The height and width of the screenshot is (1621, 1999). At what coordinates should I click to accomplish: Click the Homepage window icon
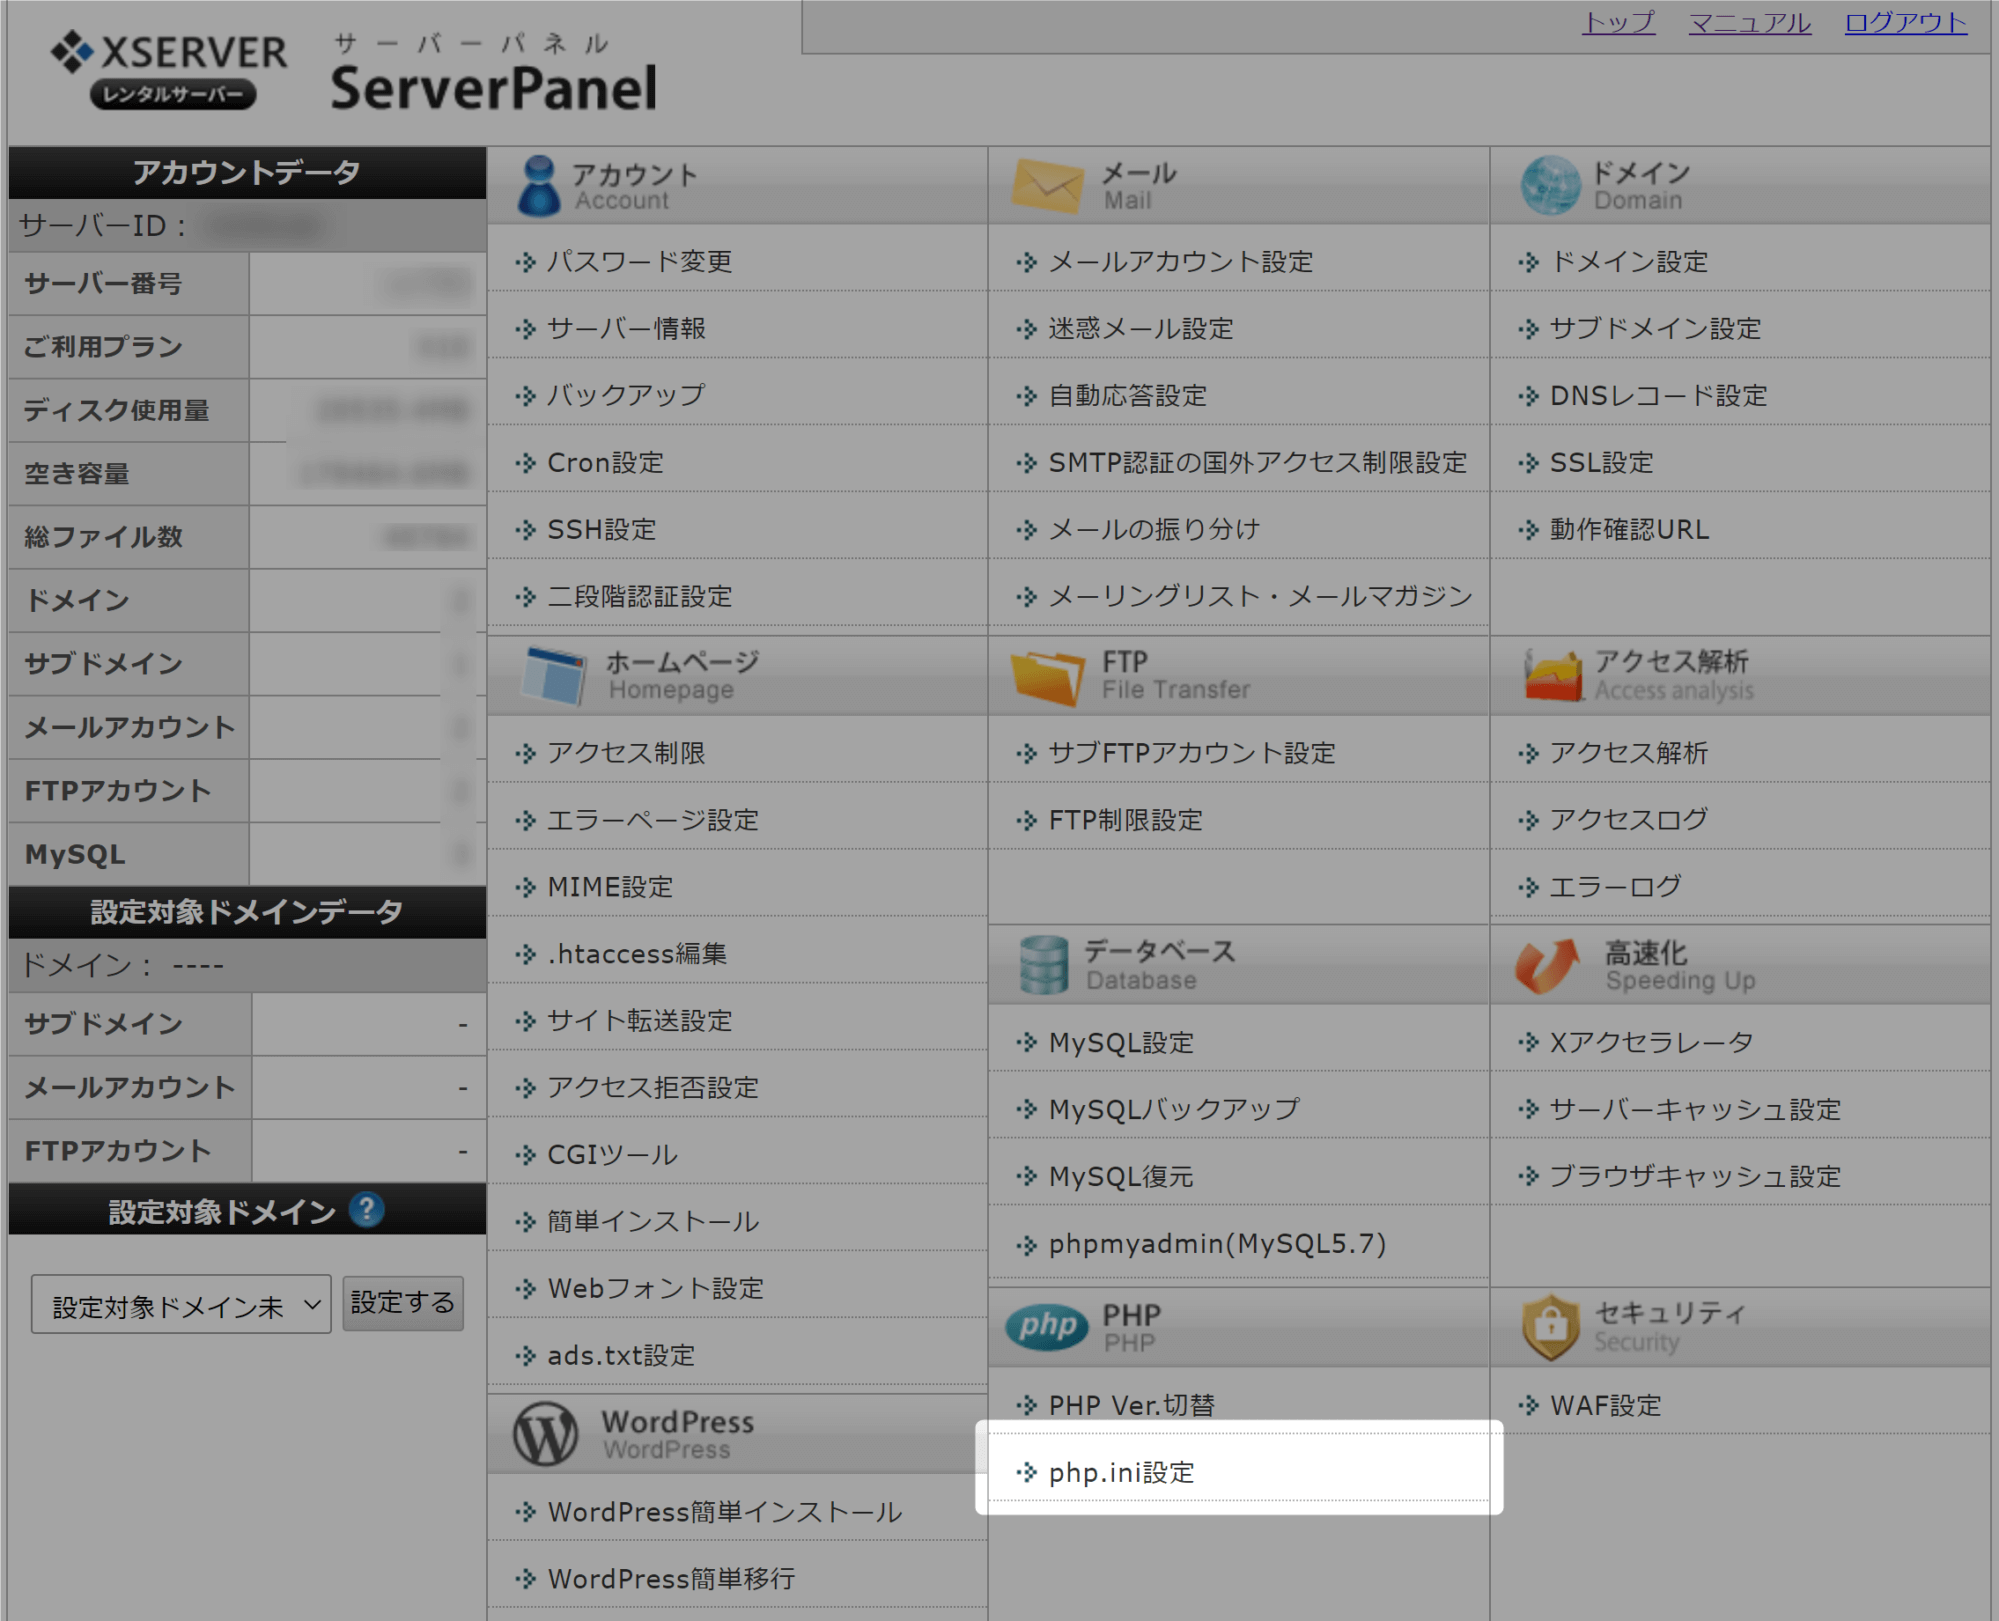553,675
